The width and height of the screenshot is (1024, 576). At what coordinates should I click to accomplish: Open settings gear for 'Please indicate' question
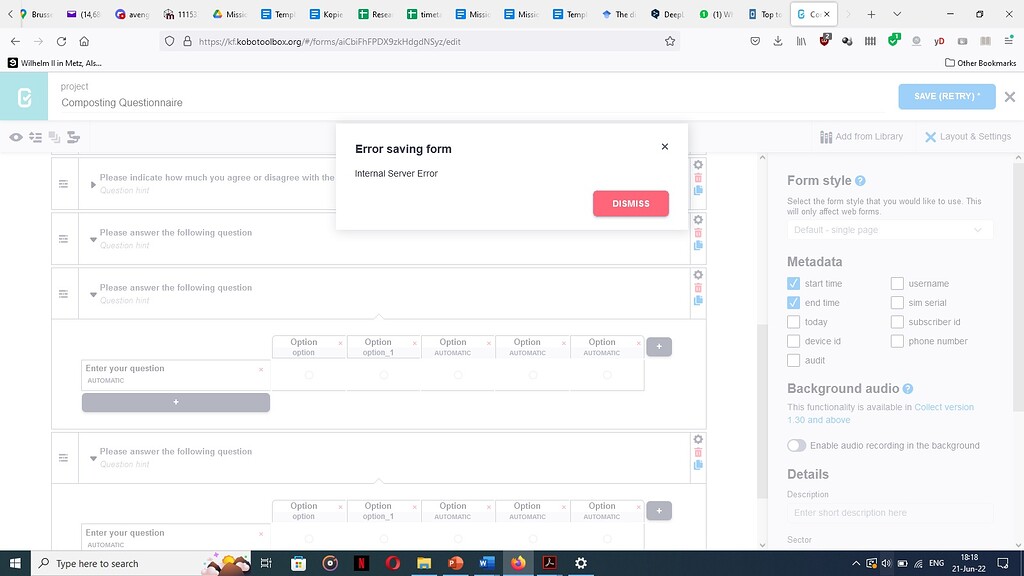coord(698,165)
